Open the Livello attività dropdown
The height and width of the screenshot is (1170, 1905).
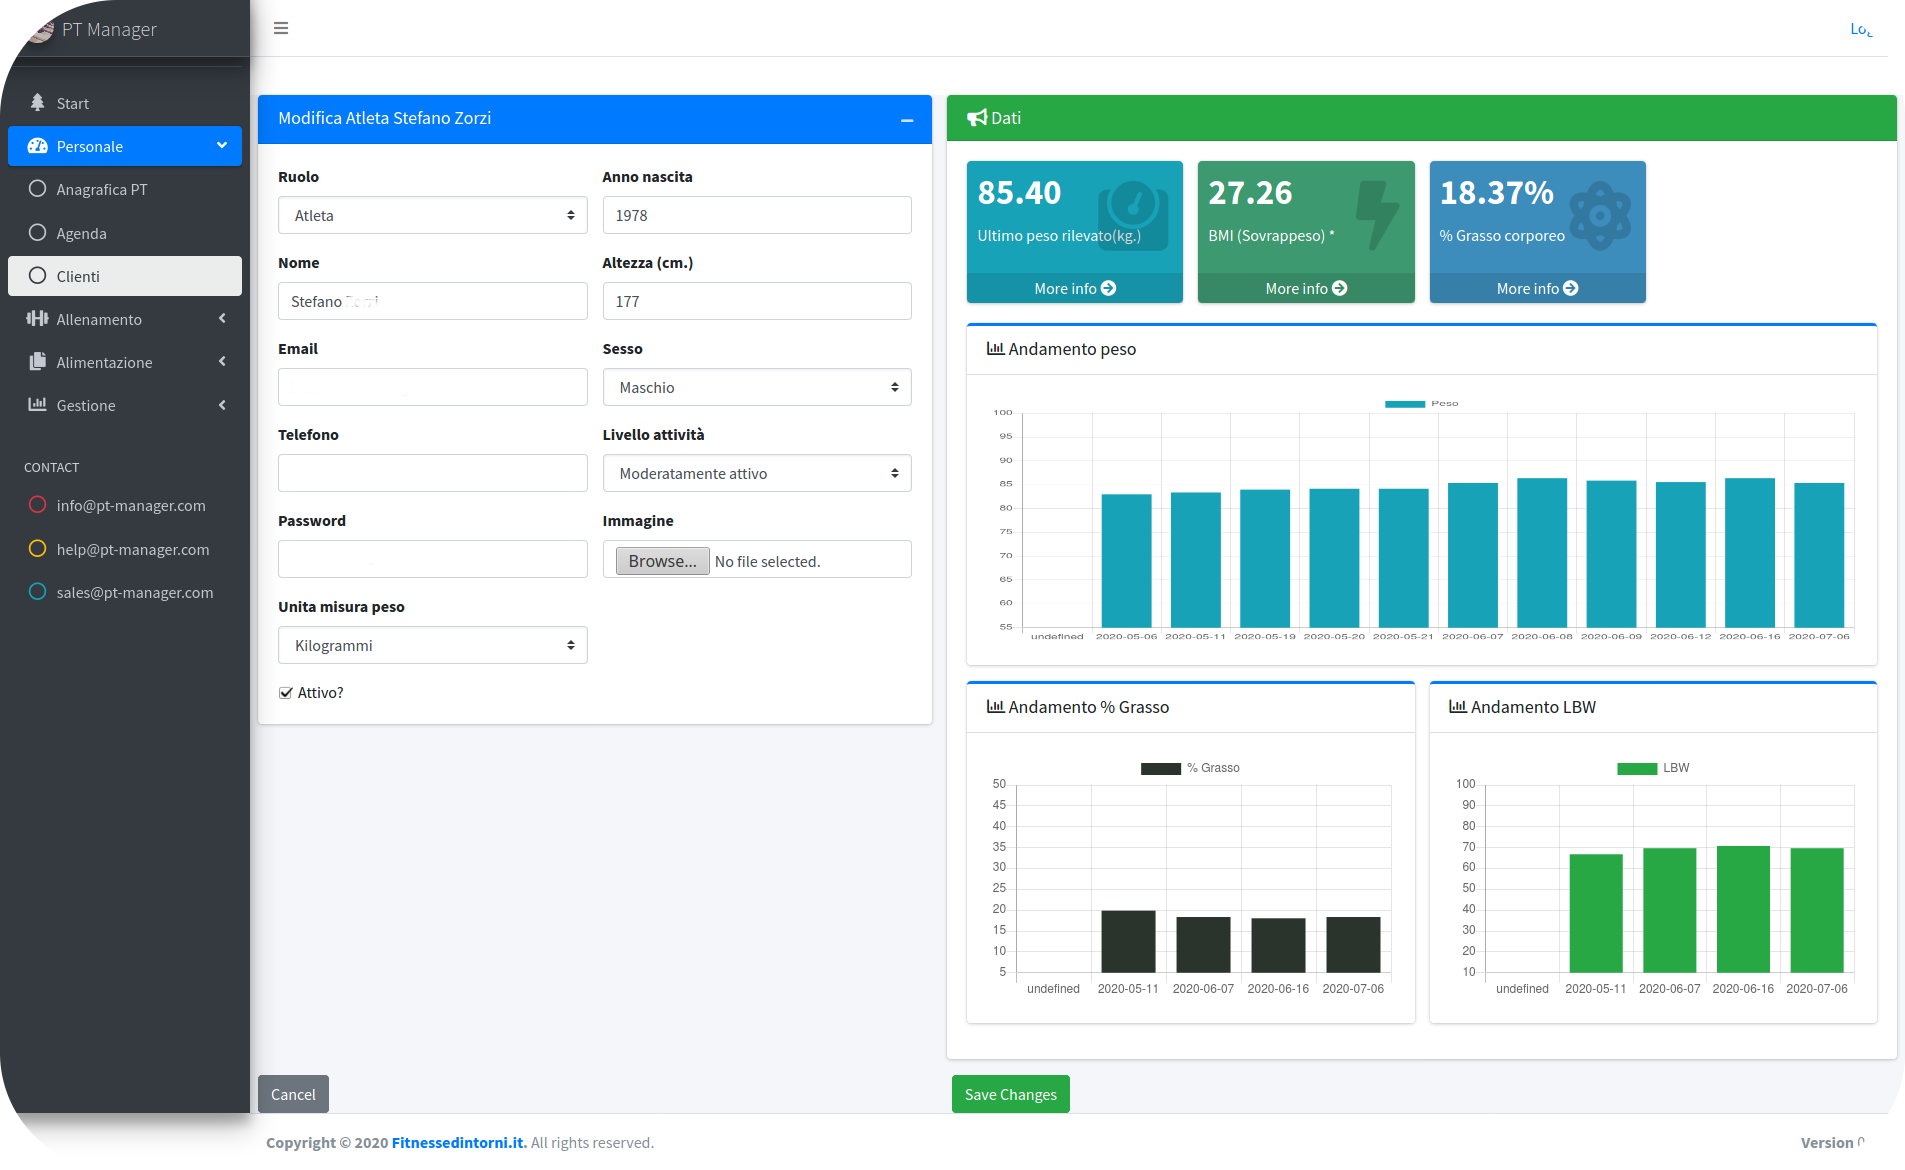(x=757, y=473)
